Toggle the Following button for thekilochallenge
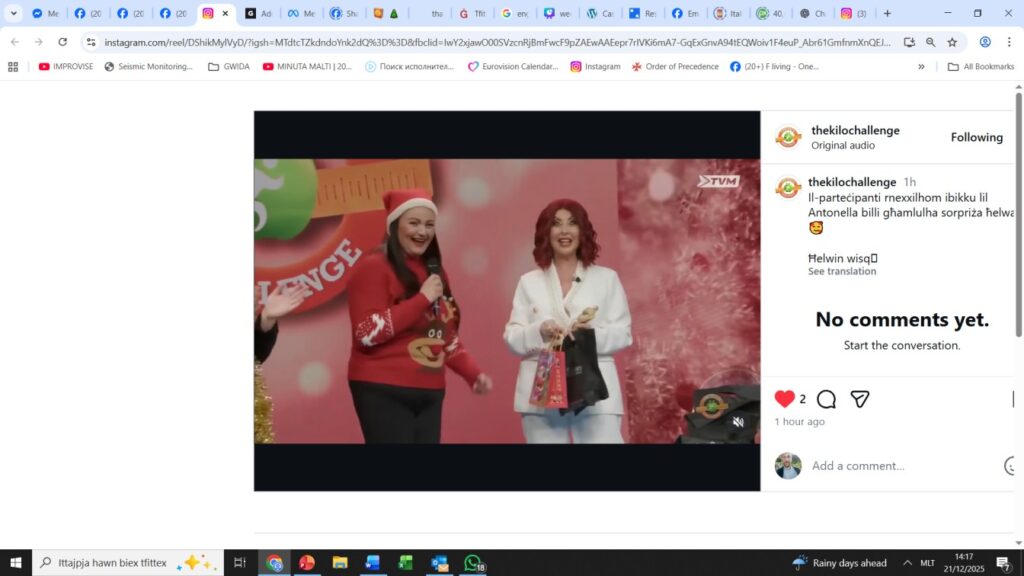Viewport: 1024px width, 576px height. tap(976, 137)
